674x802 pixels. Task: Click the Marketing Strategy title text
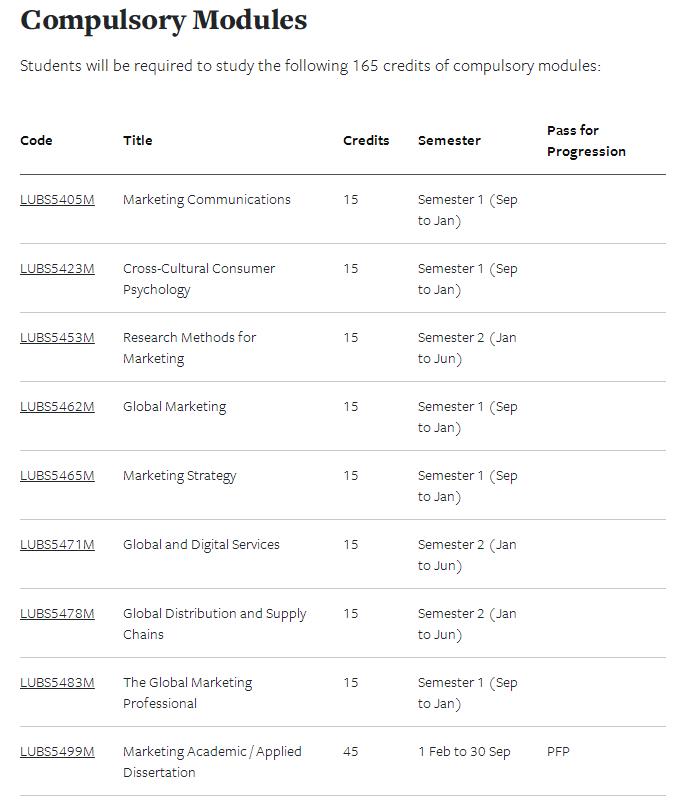click(x=179, y=476)
